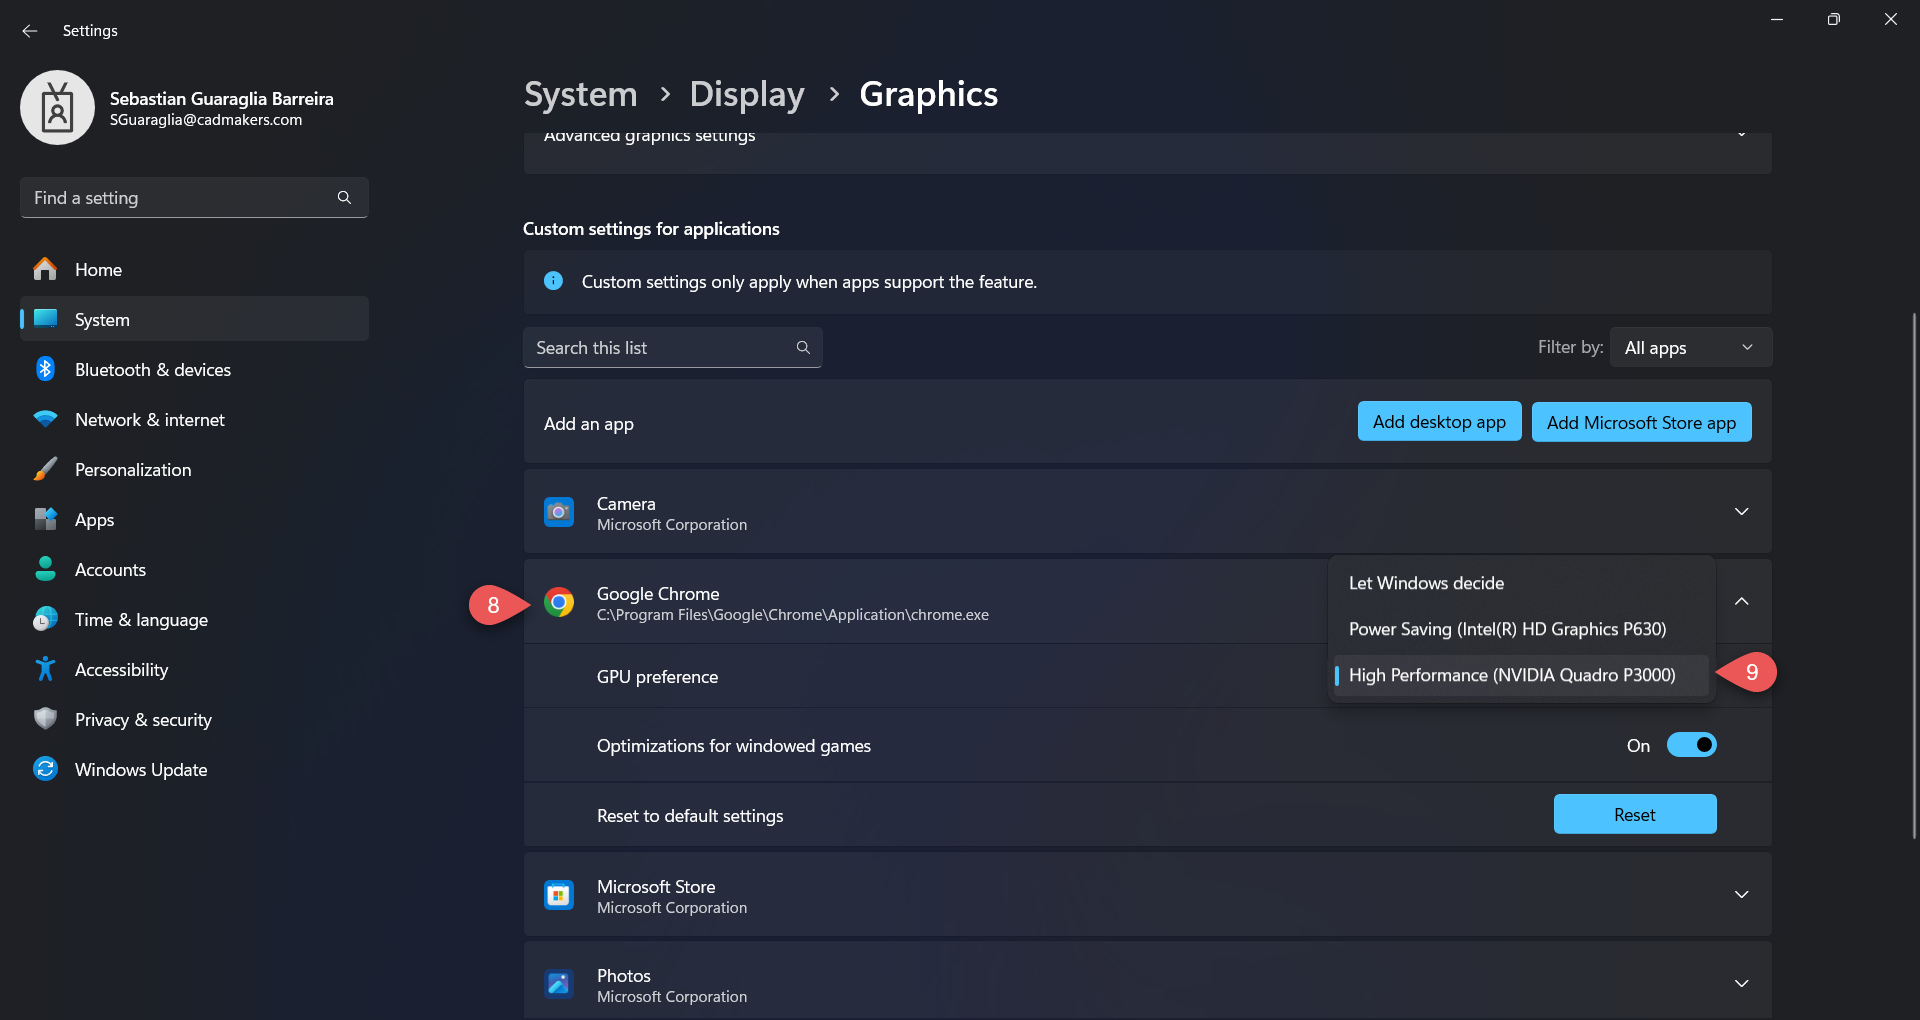This screenshot has height=1020, width=1920.
Task: Click Add Microsoft Store app button
Action: [x=1641, y=421]
